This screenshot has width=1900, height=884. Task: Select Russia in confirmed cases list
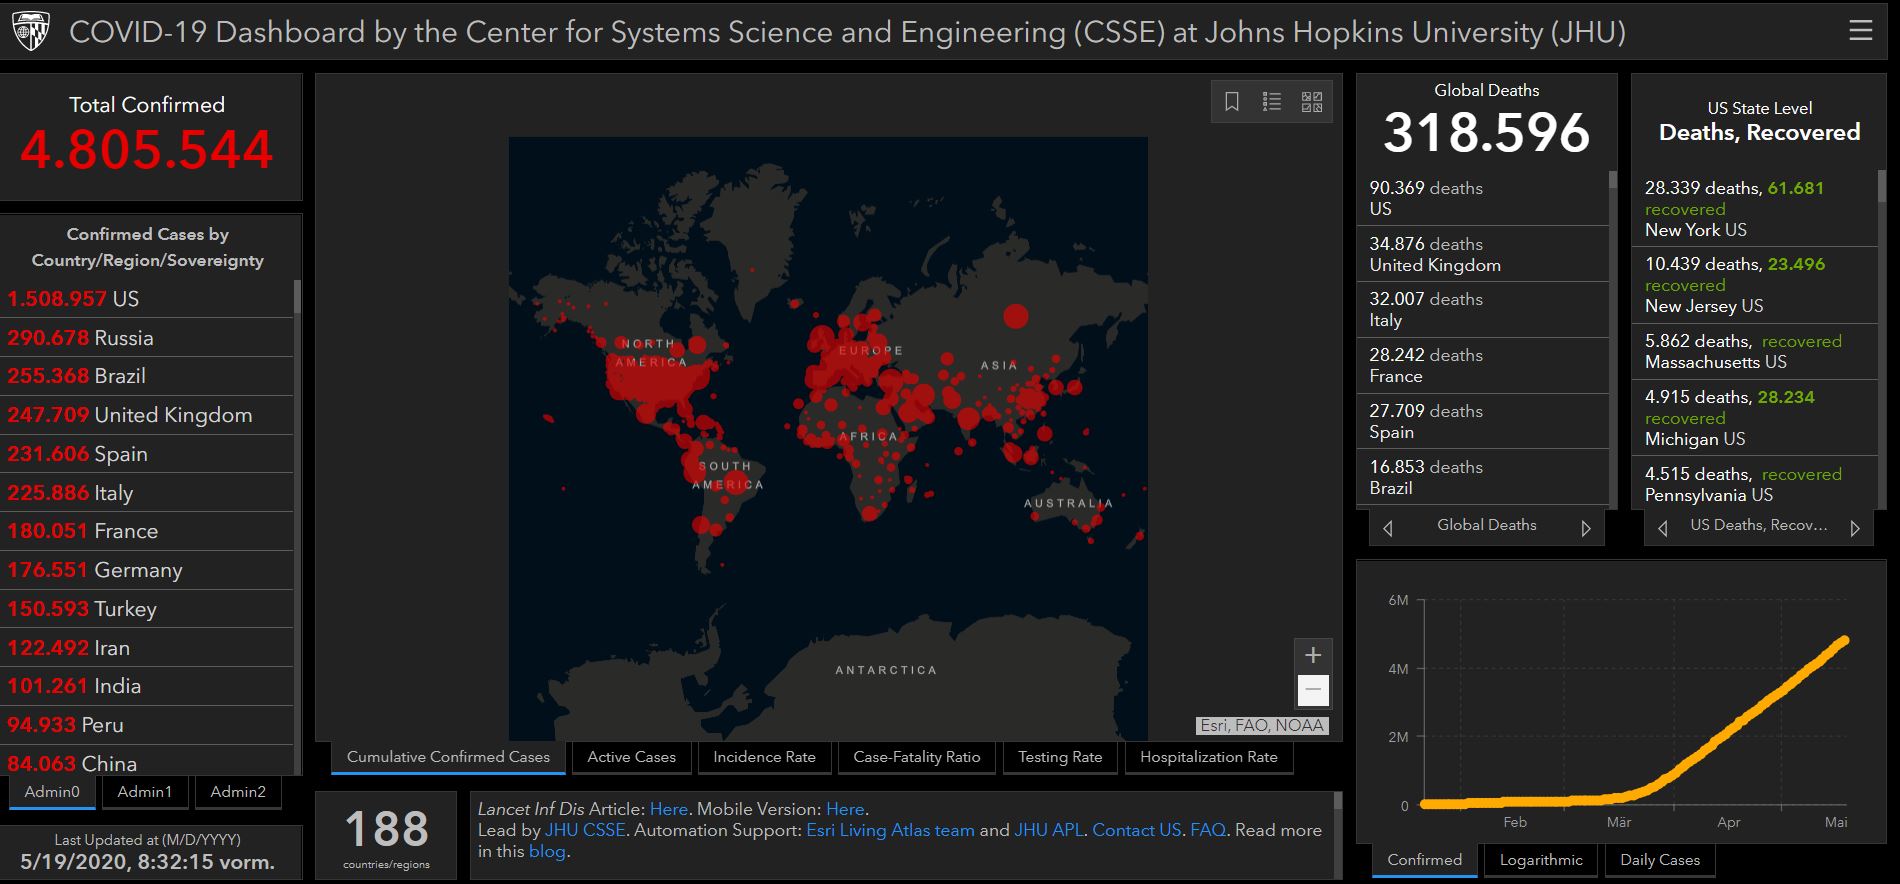[124, 338]
